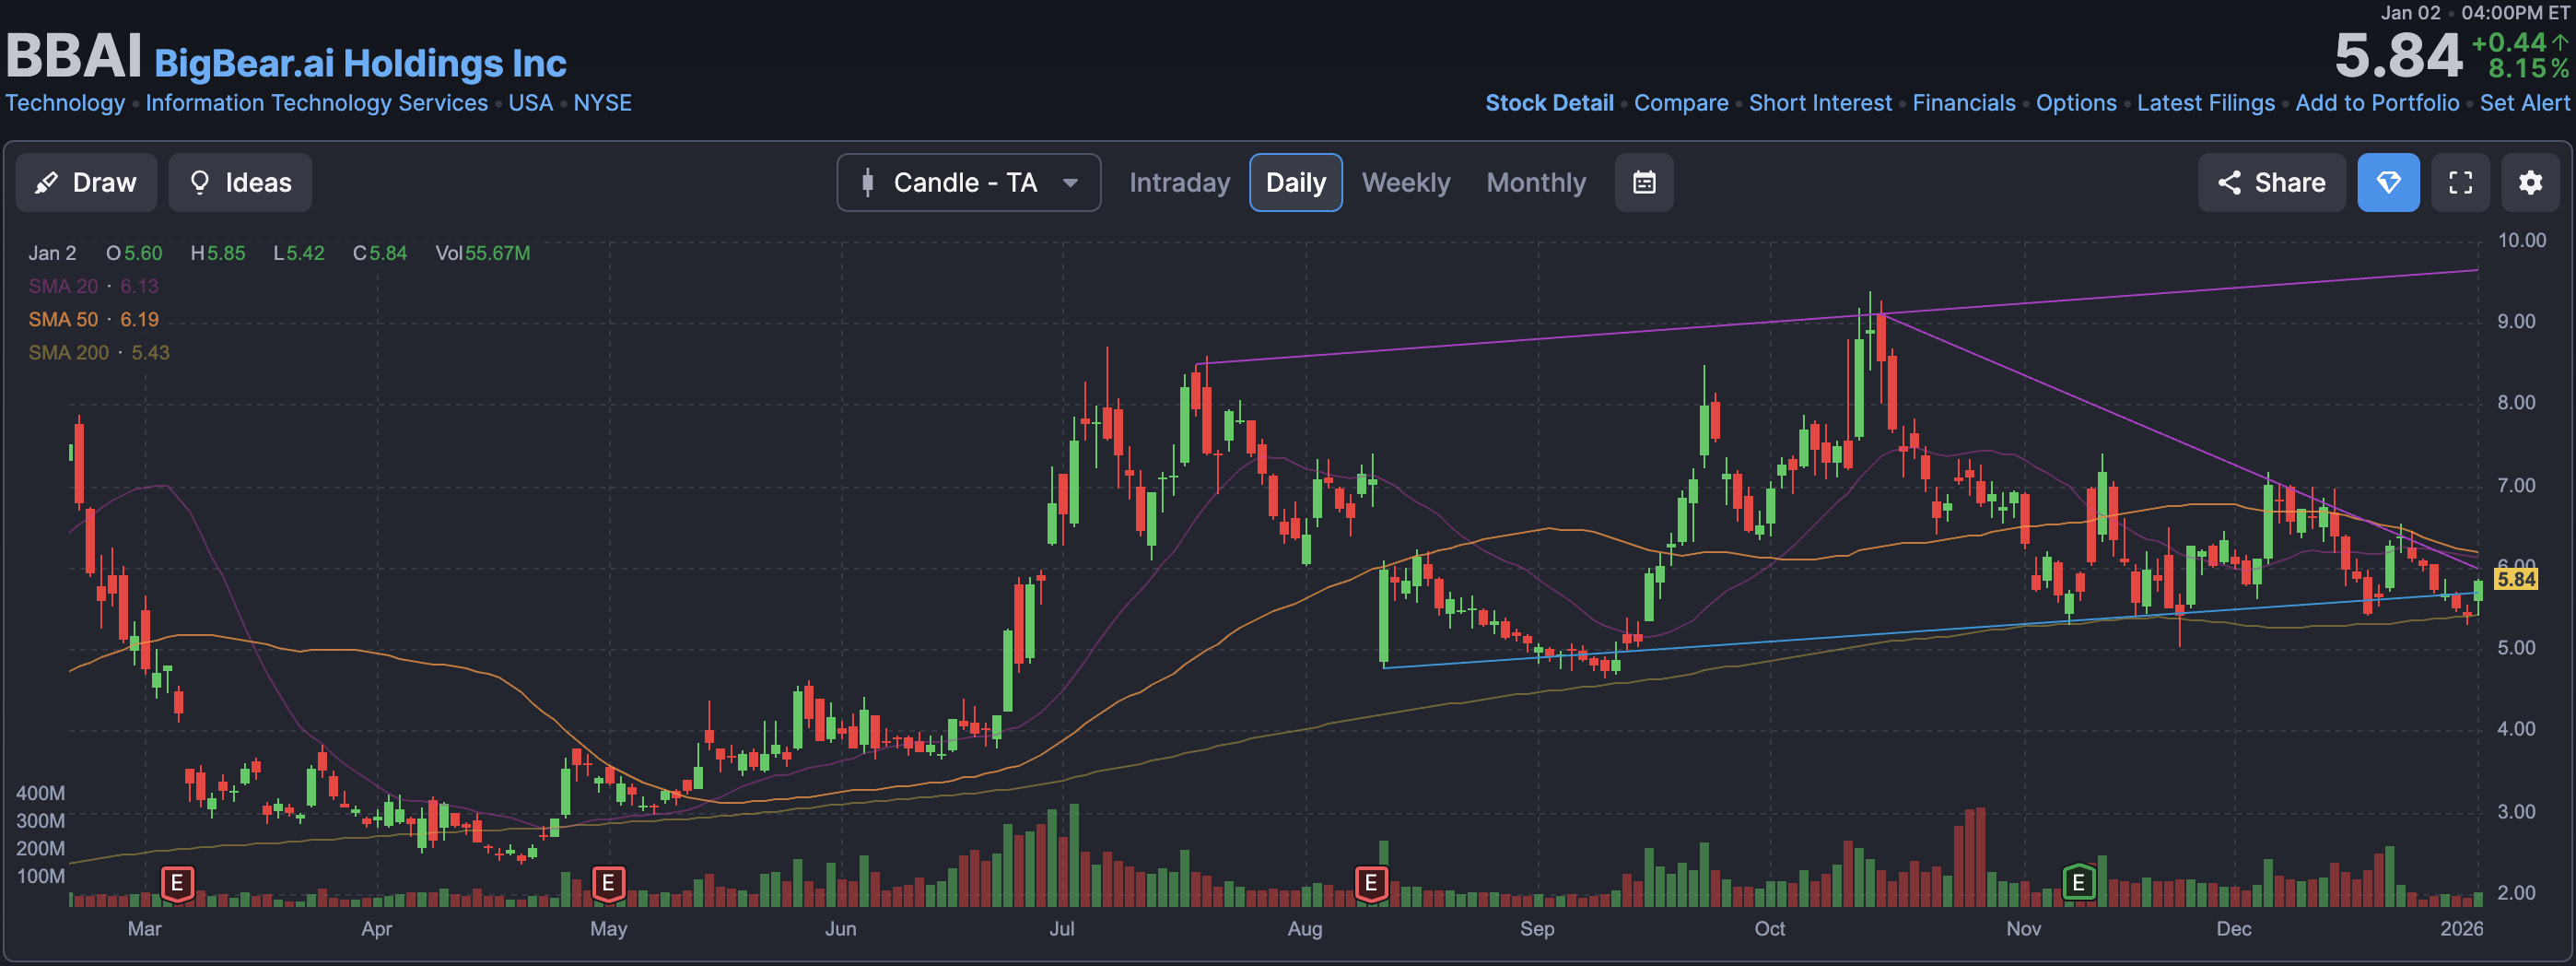Click the share icon in Share button
This screenshot has height=966, width=2576.
coord(2229,182)
